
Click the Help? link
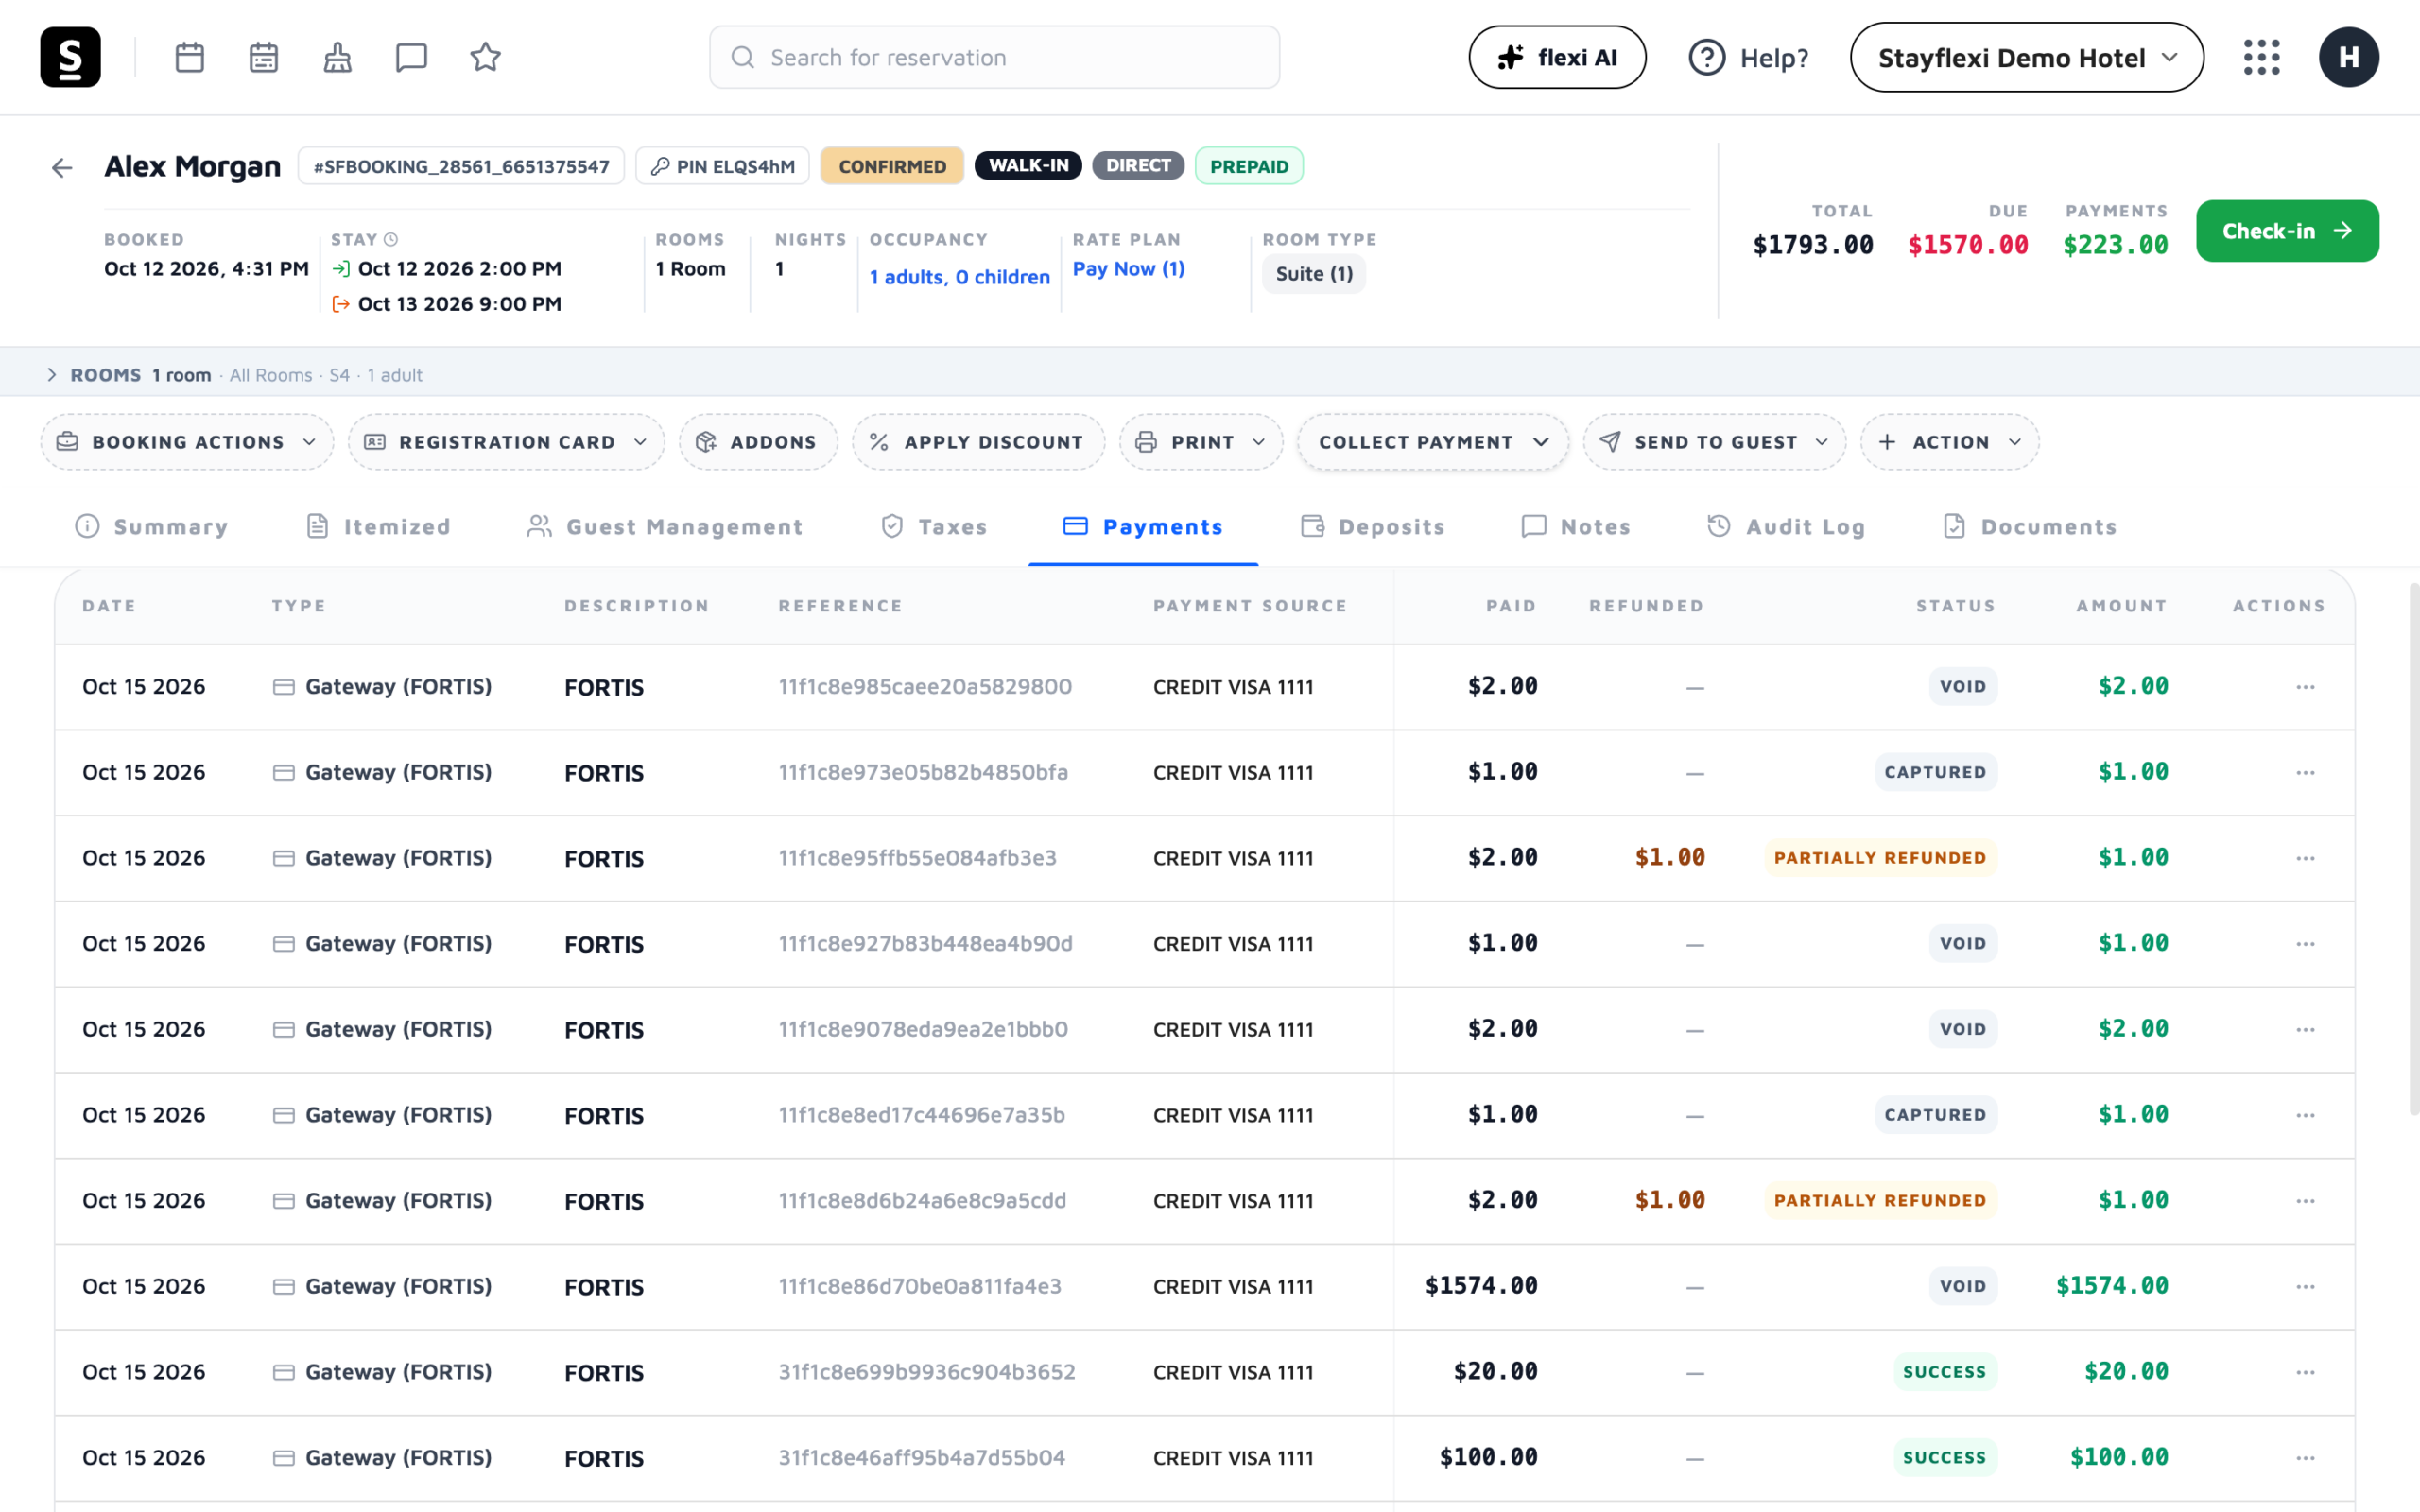(x=1748, y=57)
